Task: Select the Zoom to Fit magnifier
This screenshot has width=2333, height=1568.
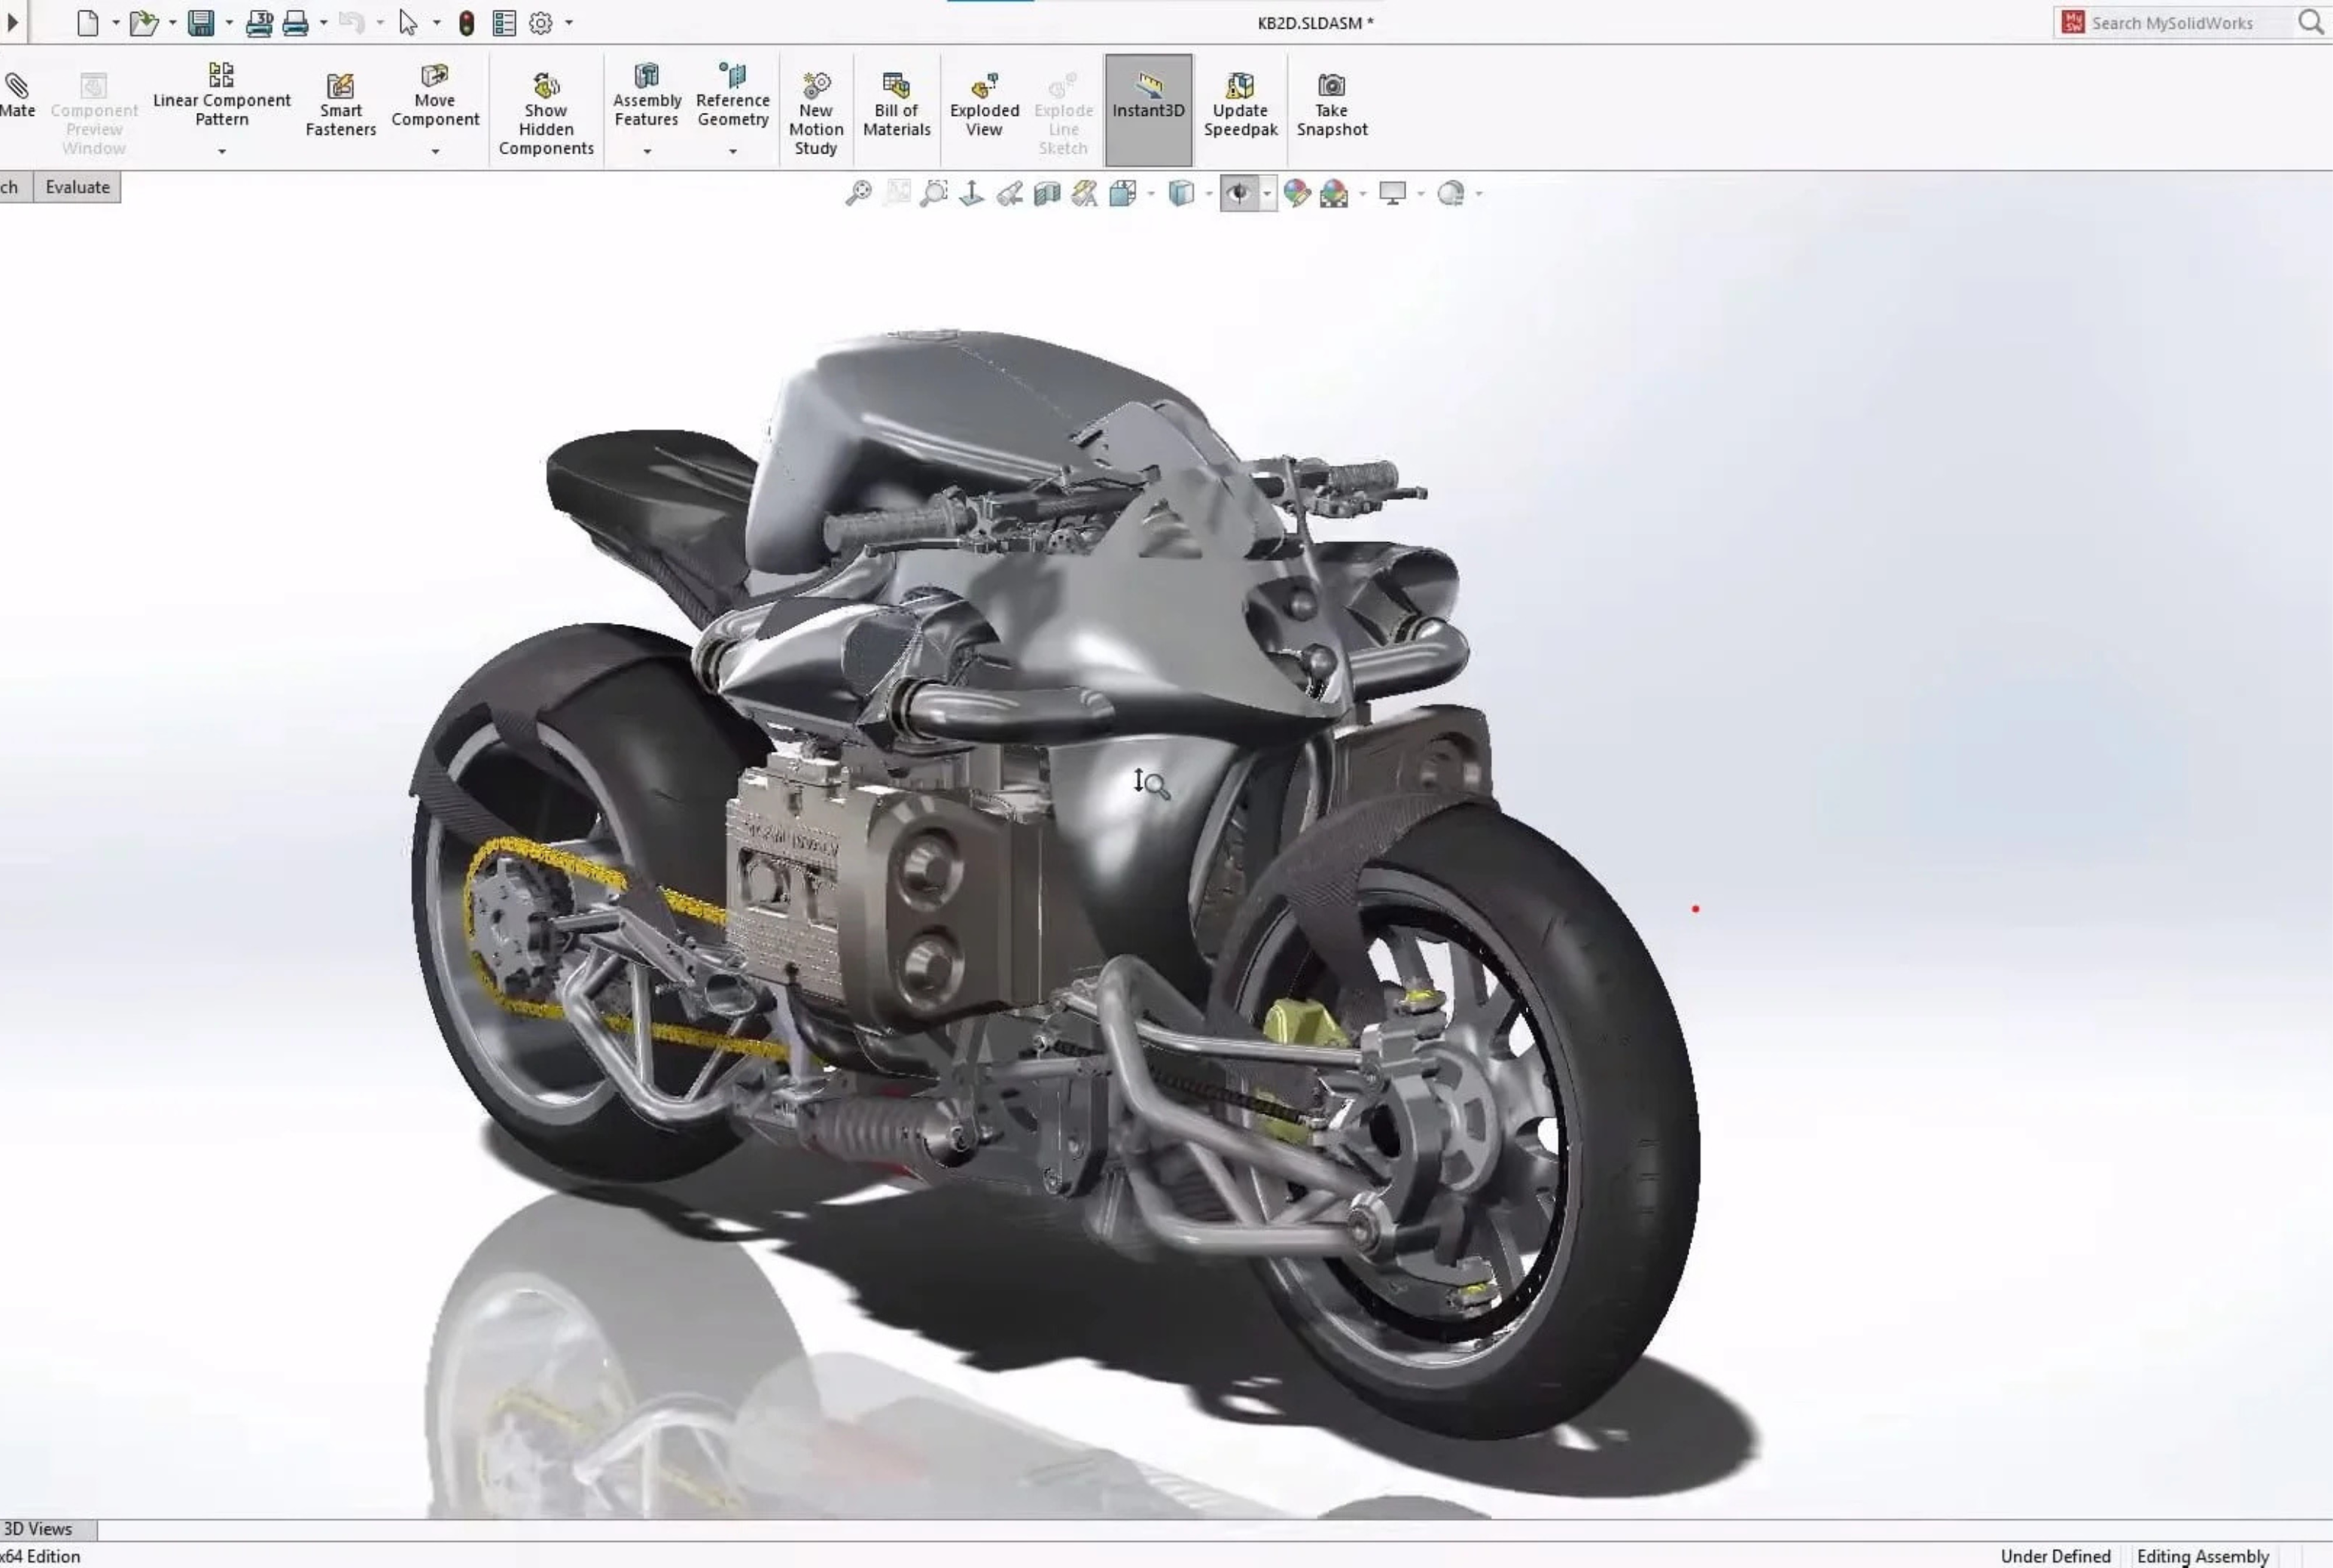Action: 858,193
